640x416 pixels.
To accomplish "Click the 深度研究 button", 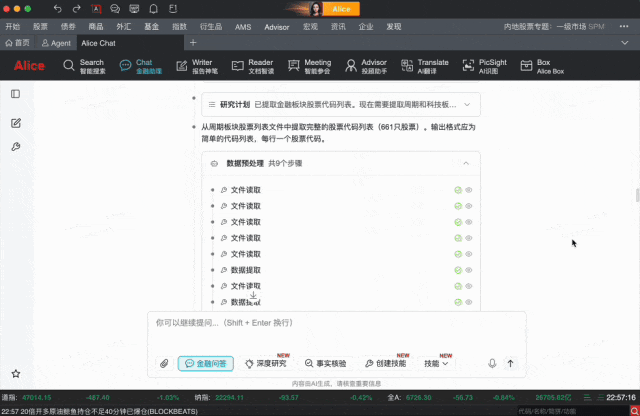I will (x=265, y=364).
